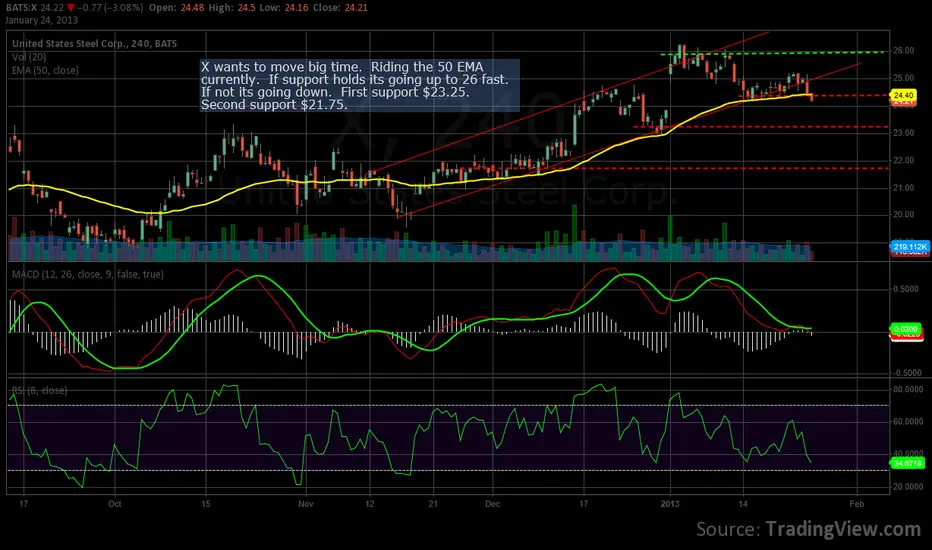Select the green dashed resistance line near 26
Screen dimensions: 932x550
pyautogui.click(x=774, y=53)
